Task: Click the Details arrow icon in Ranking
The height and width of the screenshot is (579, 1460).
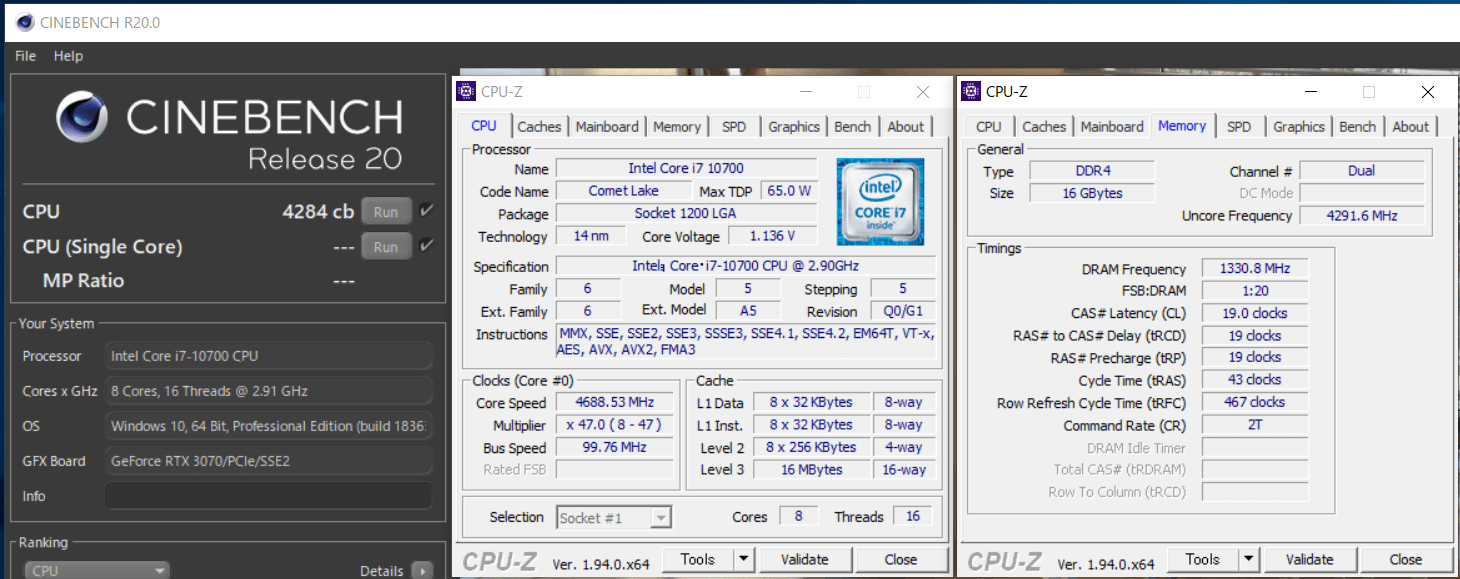Action: point(422,571)
